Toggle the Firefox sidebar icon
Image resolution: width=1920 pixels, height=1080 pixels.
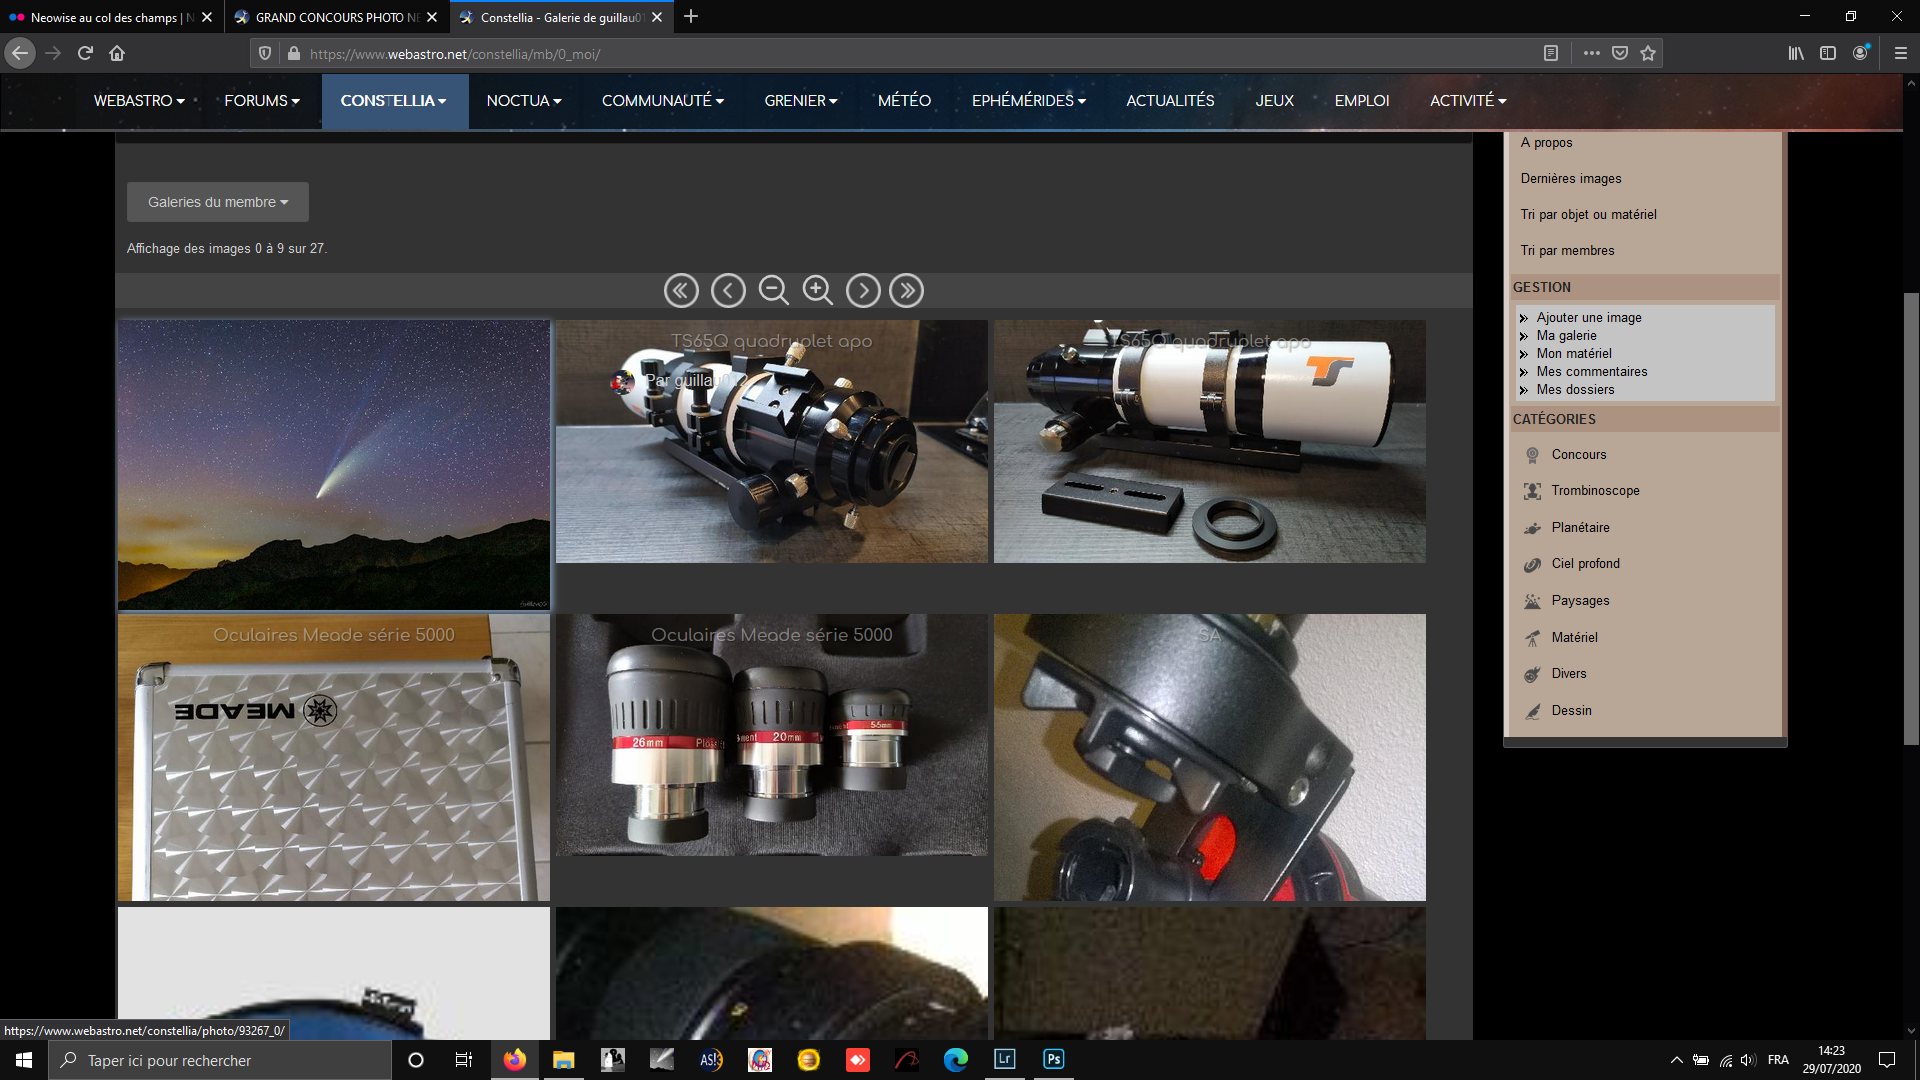[1828, 53]
